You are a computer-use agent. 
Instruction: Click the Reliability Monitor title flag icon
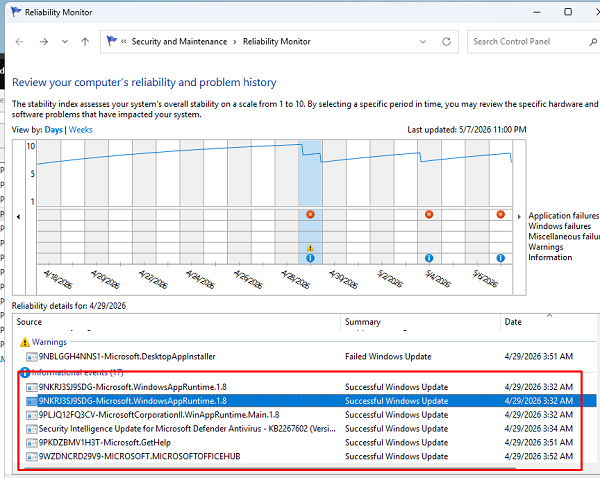pos(16,12)
